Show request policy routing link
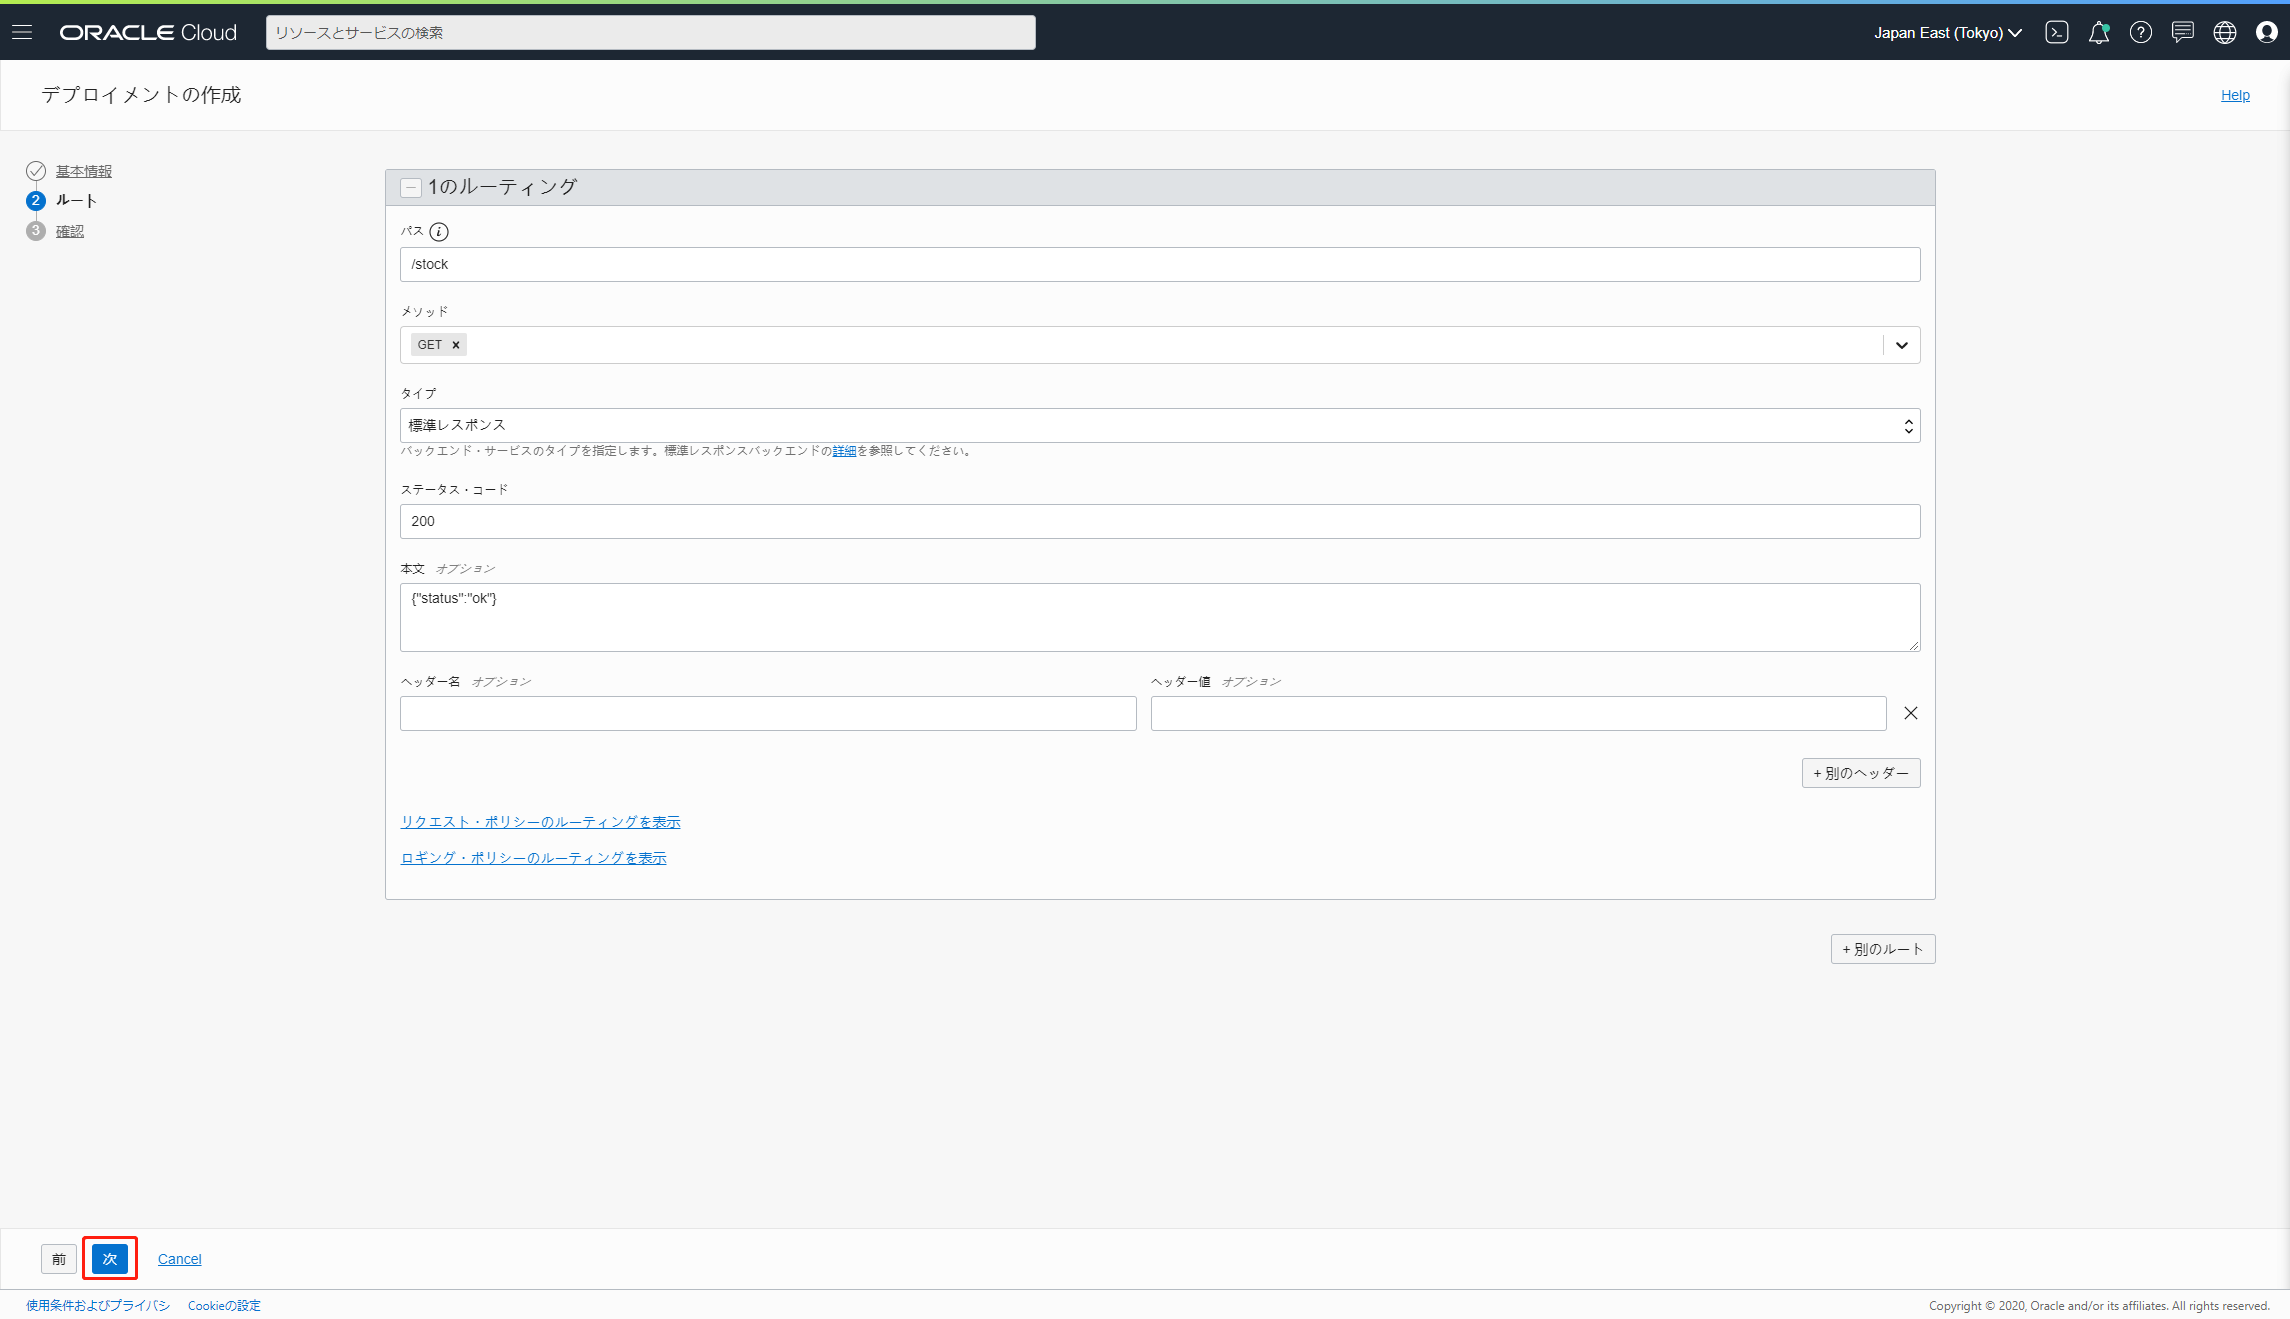 tap(540, 822)
